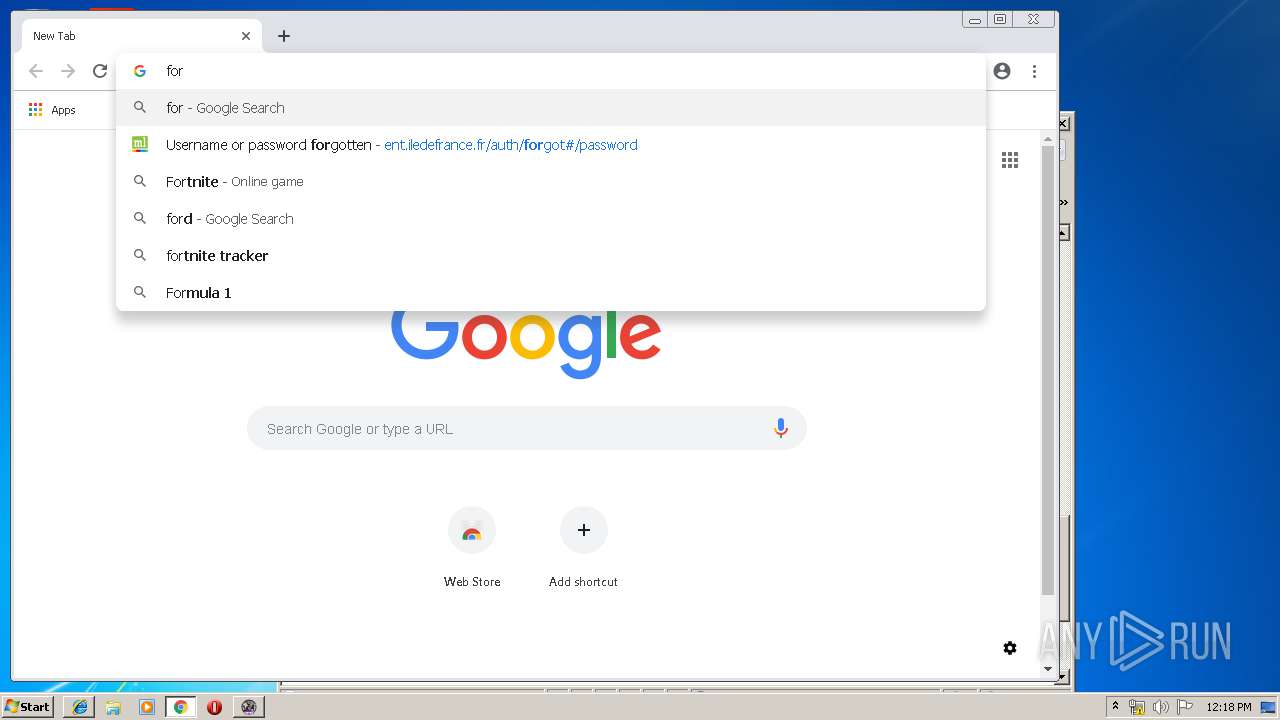The height and width of the screenshot is (720, 1280).
Task: Open Windows Media Player from taskbar
Action: [x=147, y=707]
